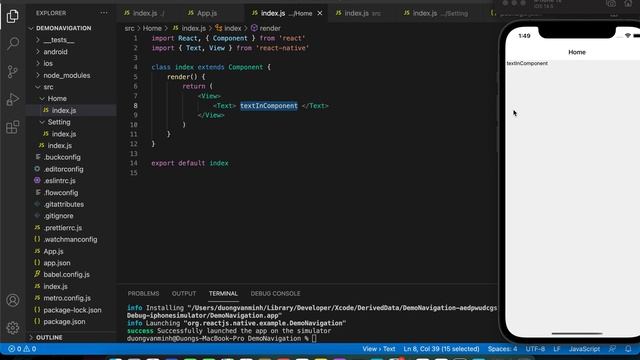Open the Run and Debug view
Viewport: 640px width, 360px height.
click(13, 99)
